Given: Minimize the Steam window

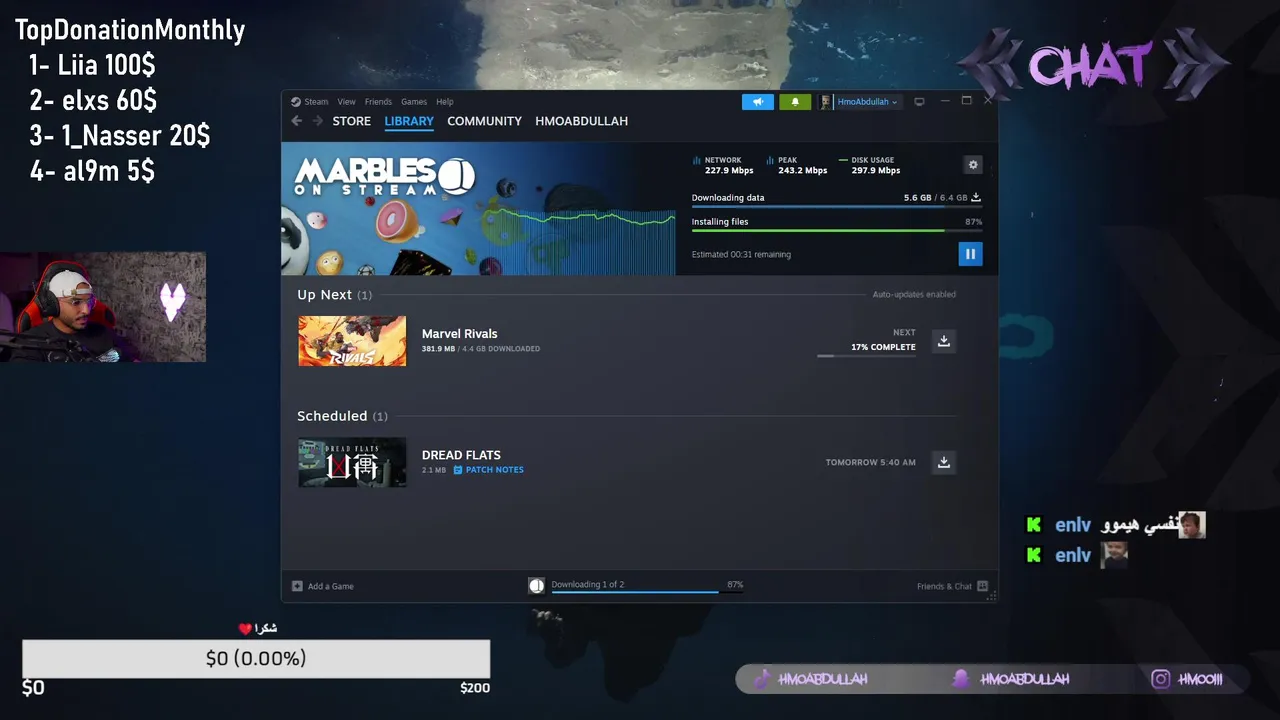Looking at the screenshot, I should point(943,101).
